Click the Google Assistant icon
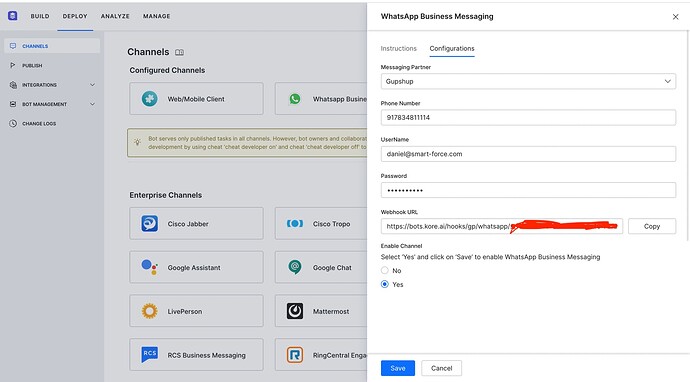Screen dimensions: 690x382 click(149, 267)
